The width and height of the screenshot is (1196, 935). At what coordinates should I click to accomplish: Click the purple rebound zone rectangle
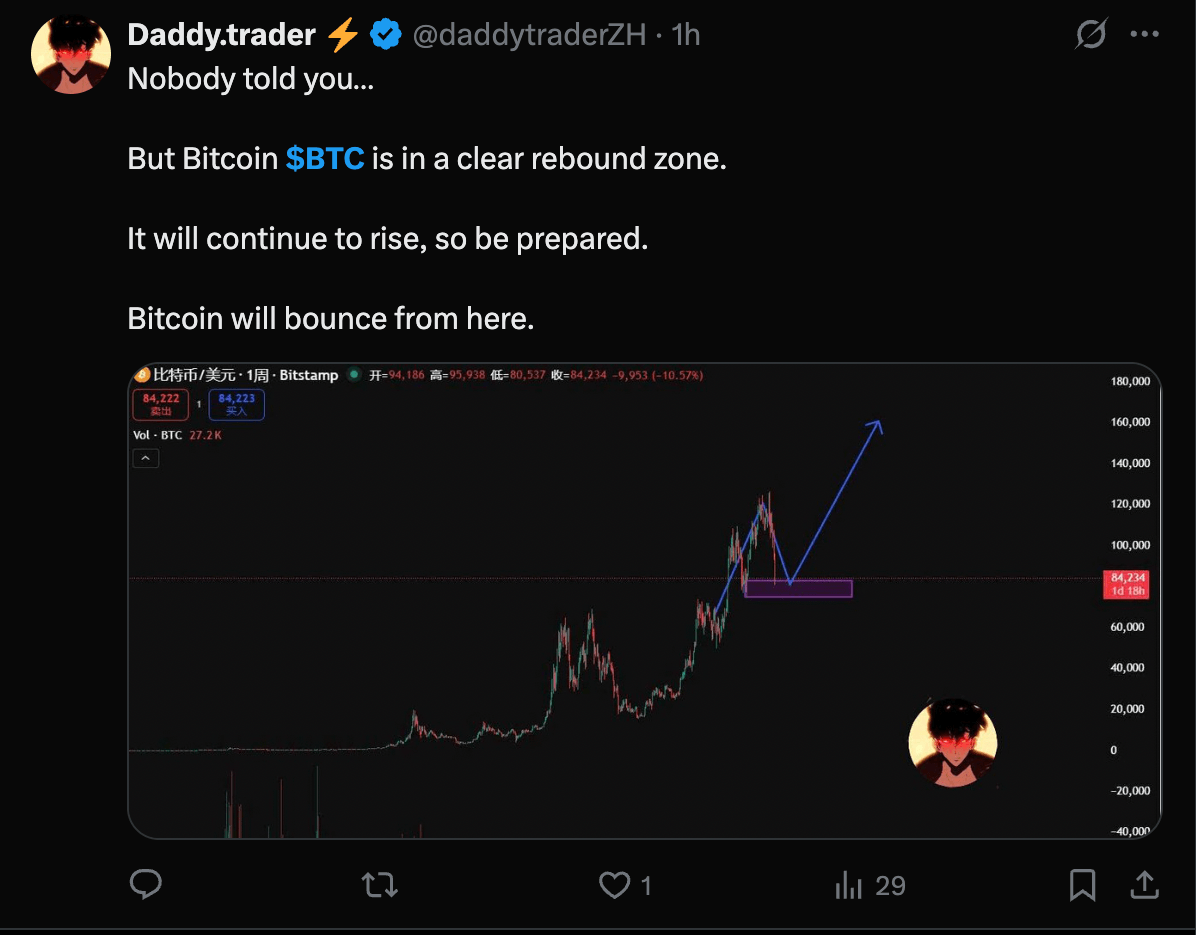[x=820, y=589]
